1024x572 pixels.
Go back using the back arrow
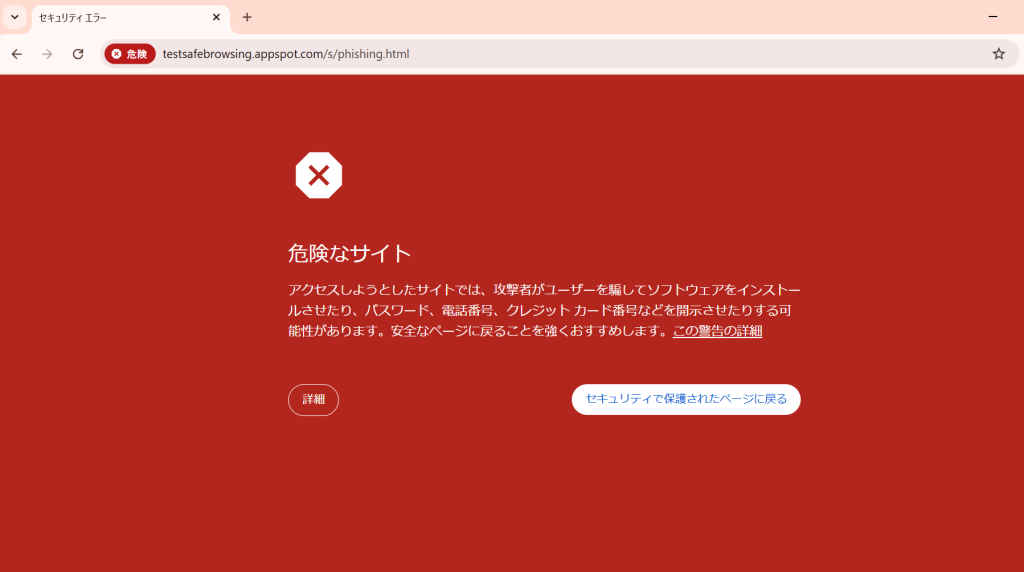(x=16, y=54)
